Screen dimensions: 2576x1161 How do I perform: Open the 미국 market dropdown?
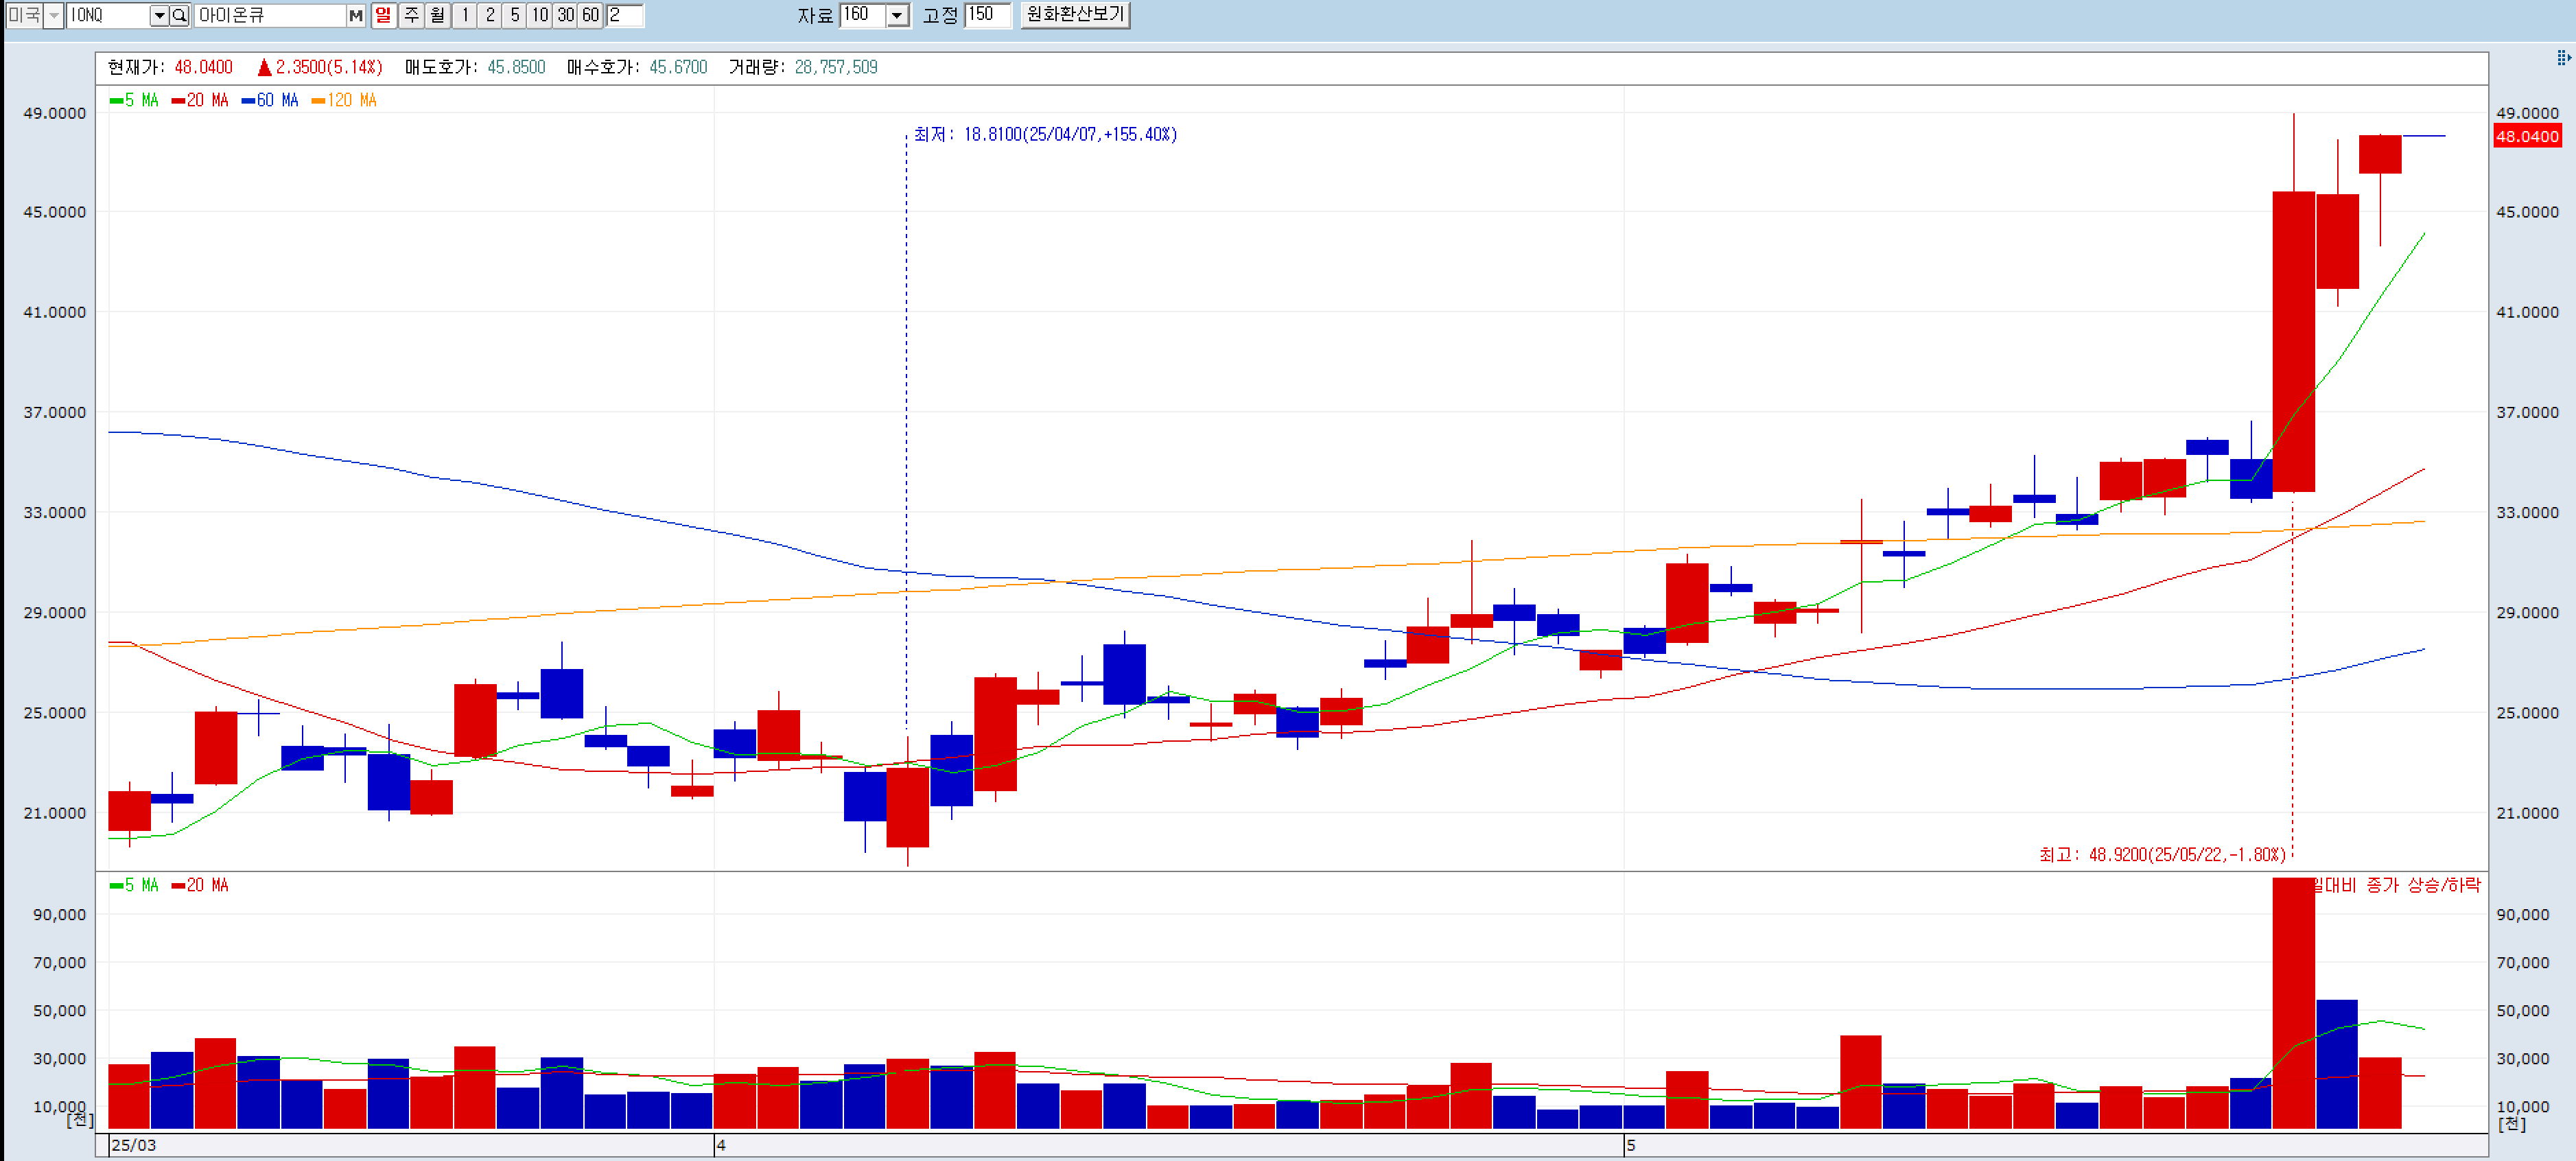point(54,15)
